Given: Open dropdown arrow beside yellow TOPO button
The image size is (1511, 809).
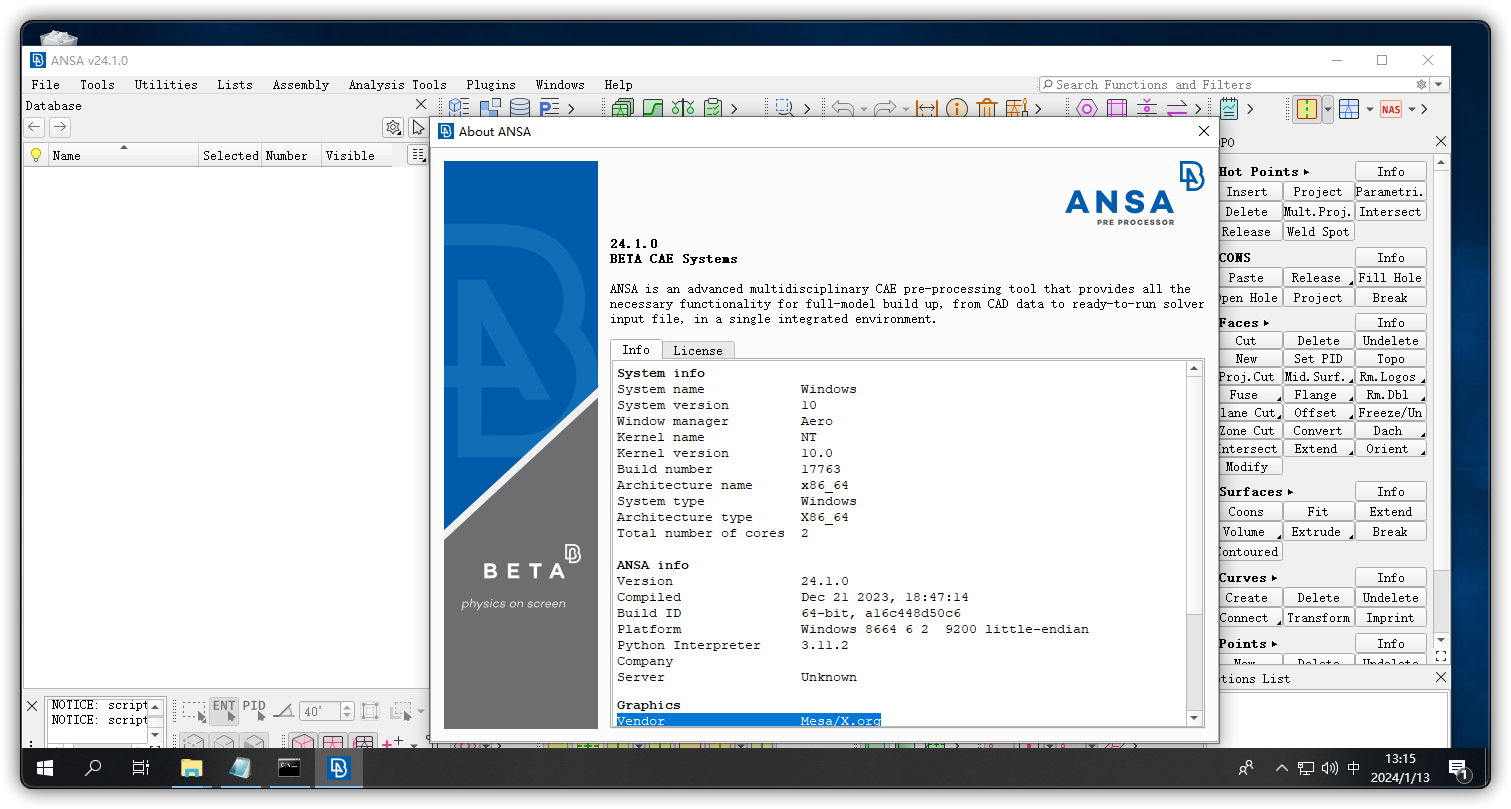Looking at the screenshot, I should click(x=1328, y=109).
